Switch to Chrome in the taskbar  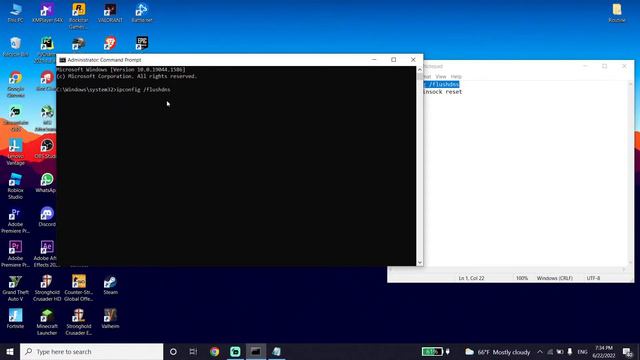214,351
